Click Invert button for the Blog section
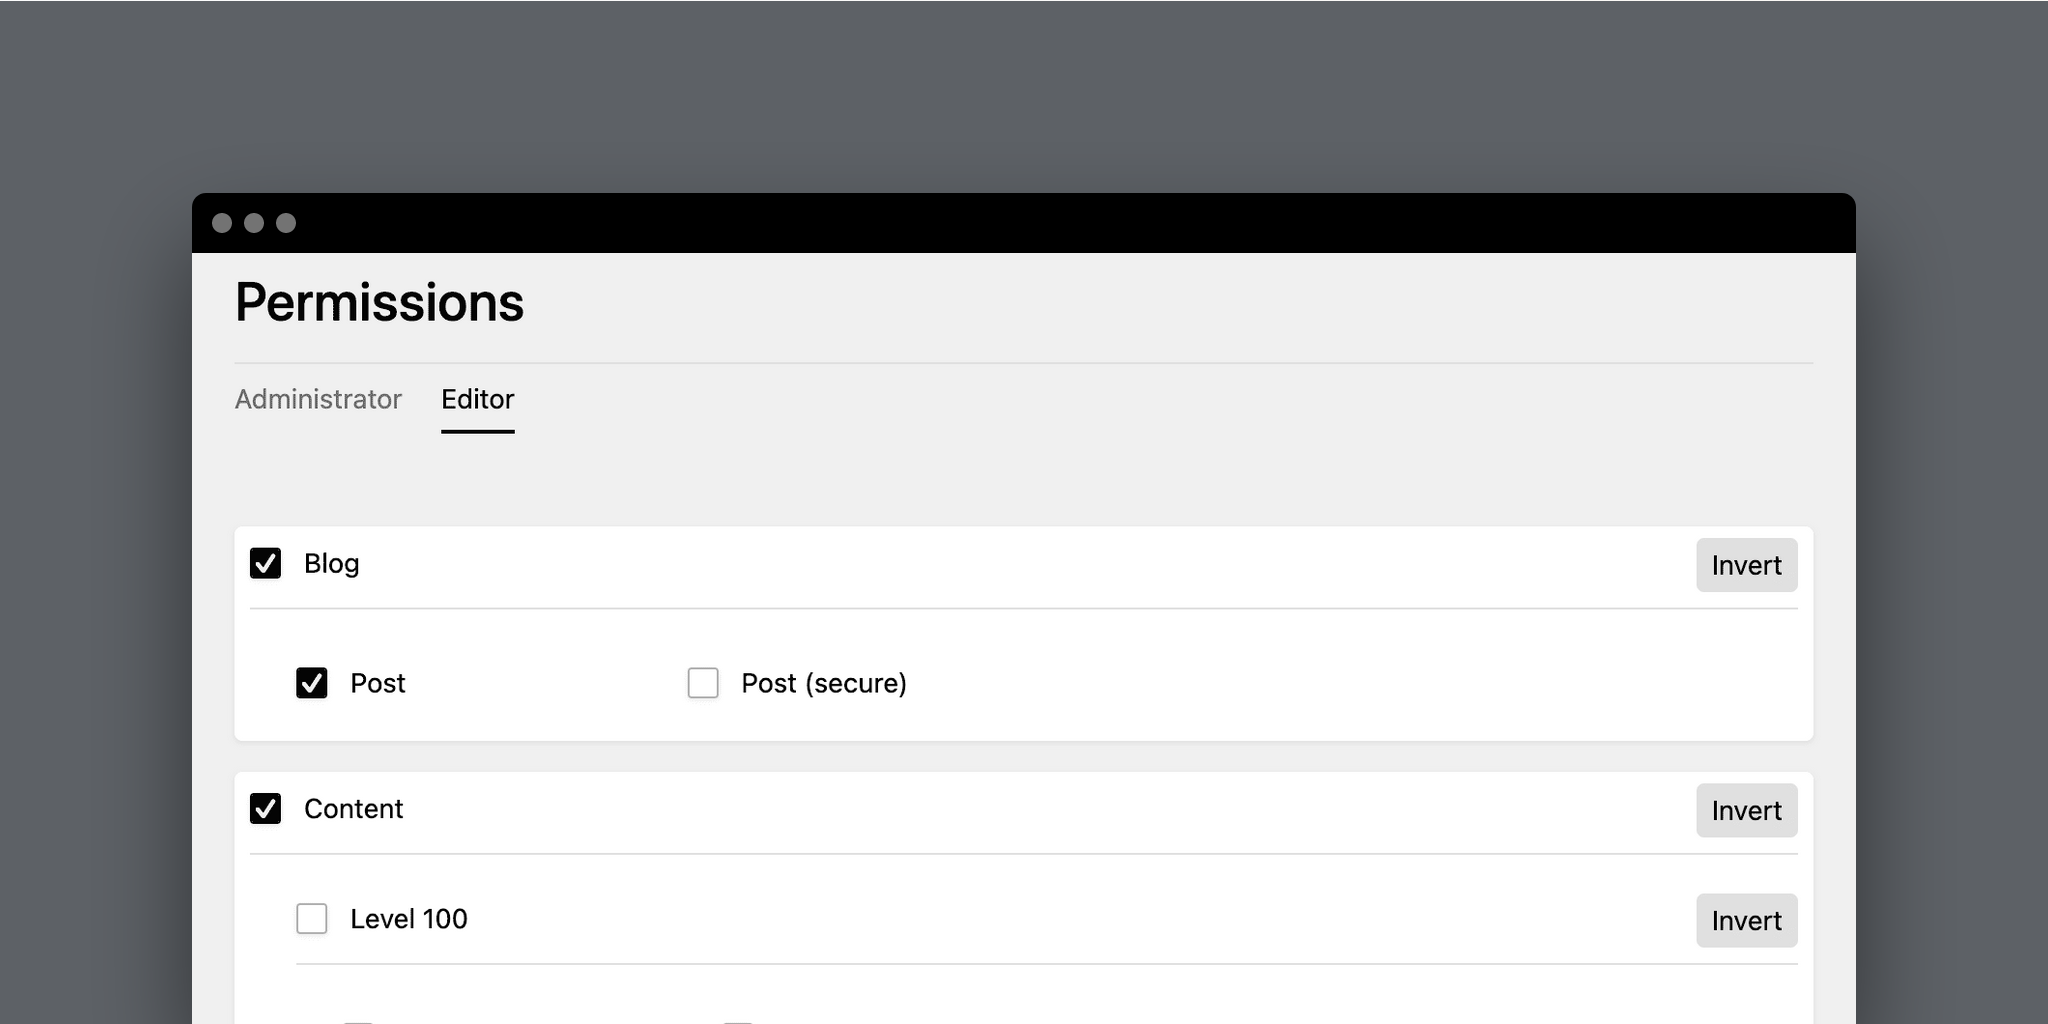The height and width of the screenshot is (1024, 2048). pyautogui.click(x=1746, y=565)
